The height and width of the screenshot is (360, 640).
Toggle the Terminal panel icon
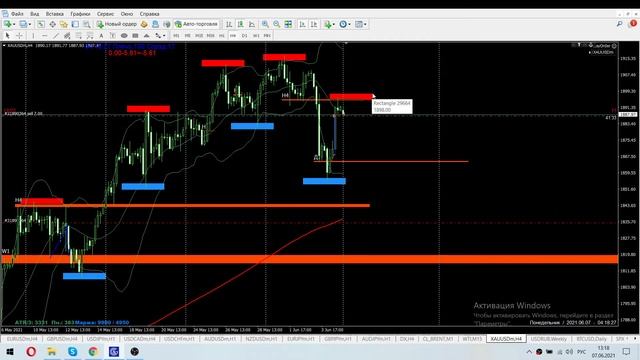(x=75, y=24)
